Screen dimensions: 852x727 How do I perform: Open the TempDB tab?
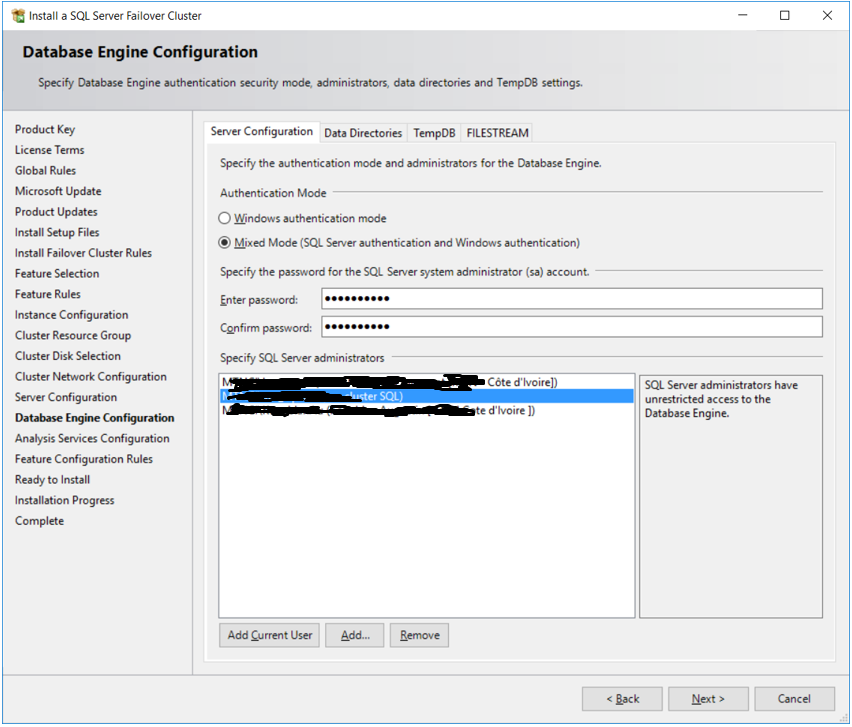tap(434, 133)
